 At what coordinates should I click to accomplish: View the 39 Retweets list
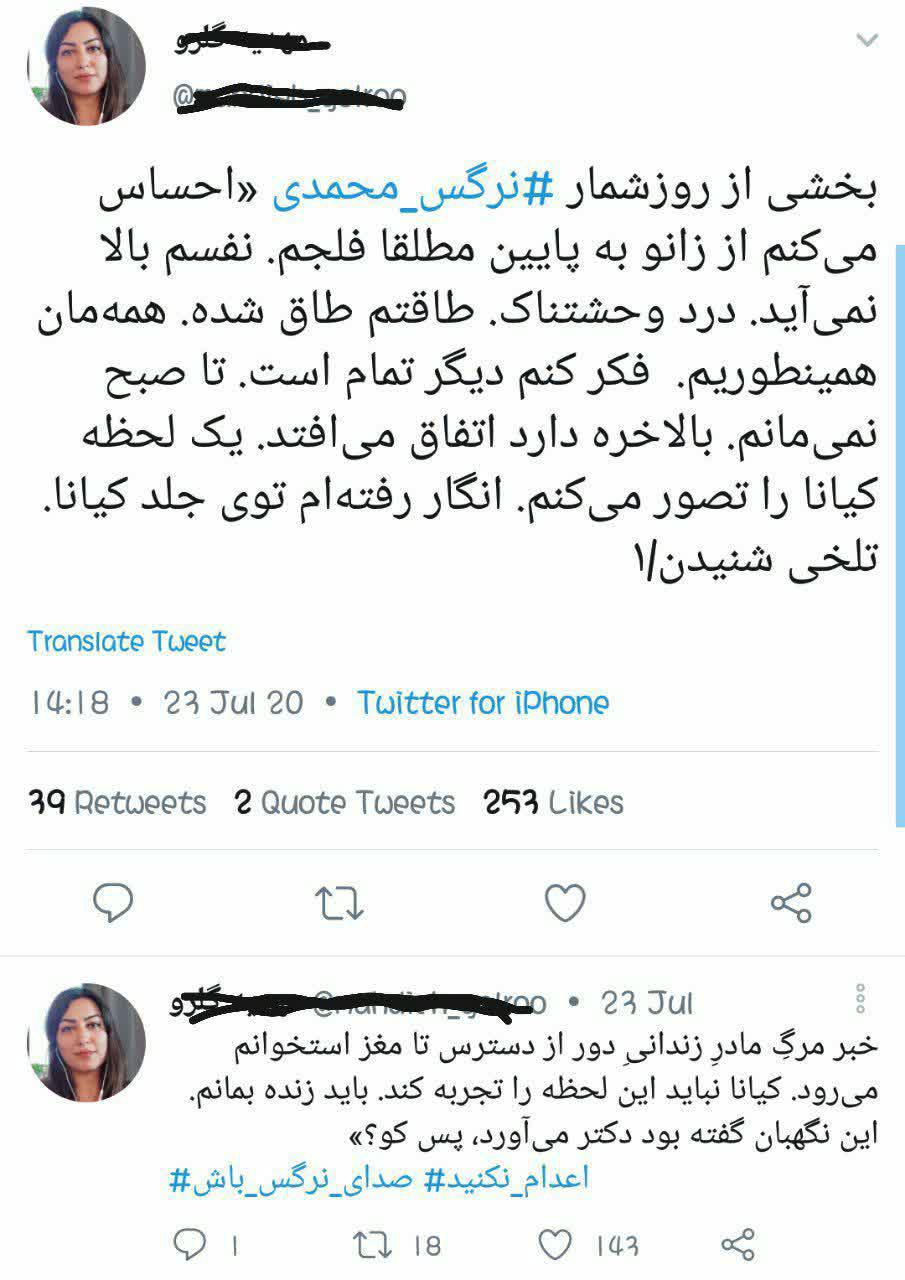coord(117,803)
